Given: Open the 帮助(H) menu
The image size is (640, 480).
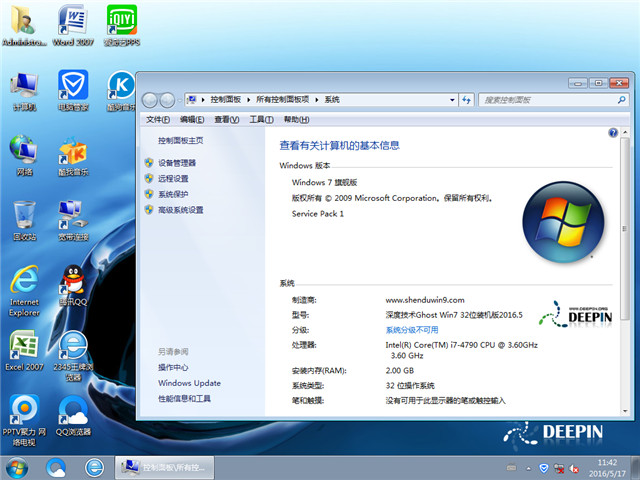Looking at the screenshot, I should point(297,120).
